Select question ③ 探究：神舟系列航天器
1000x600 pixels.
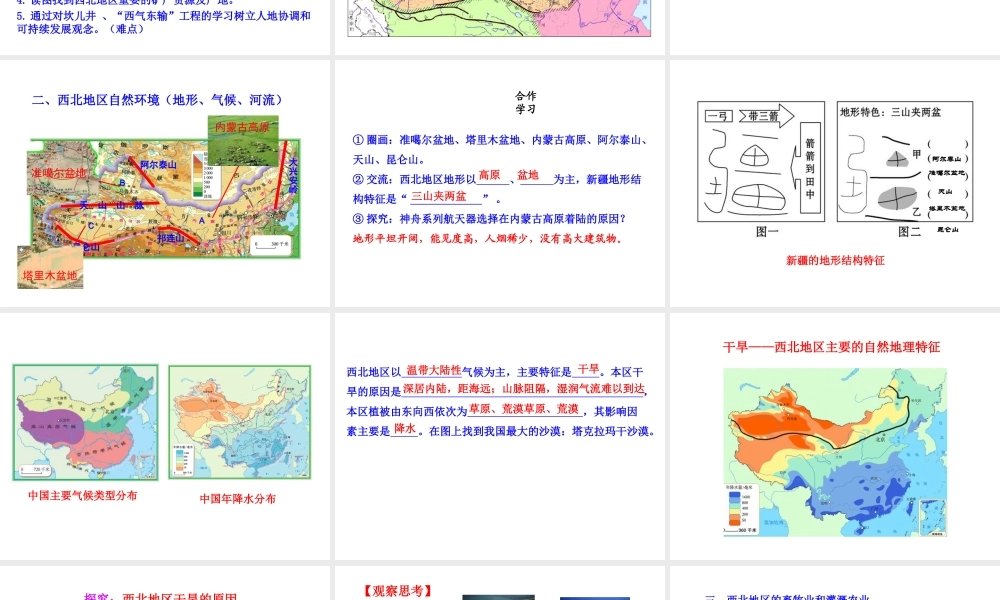(x=489, y=219)
